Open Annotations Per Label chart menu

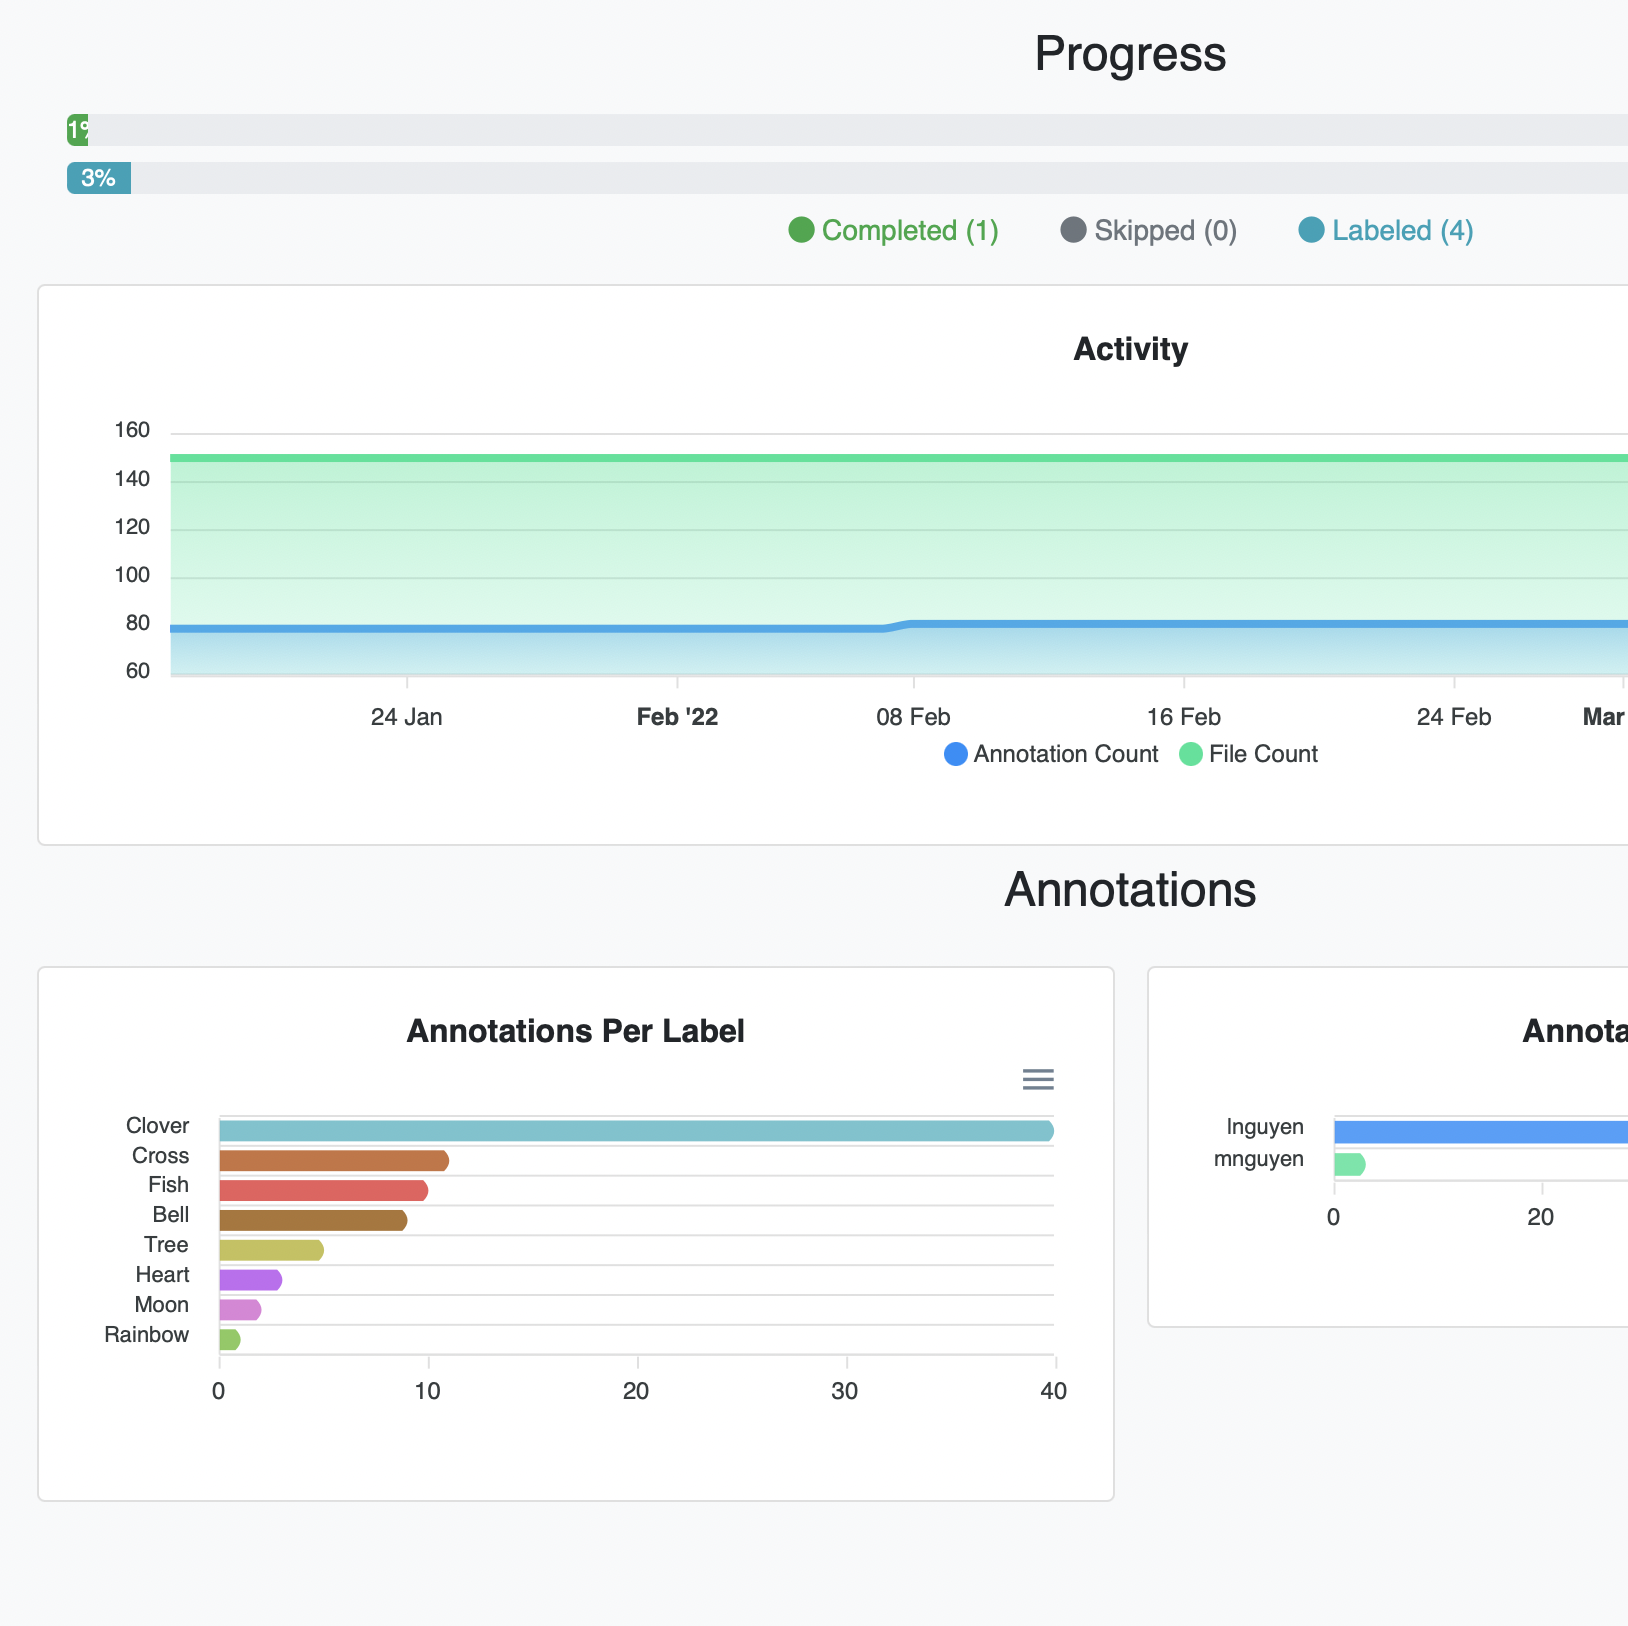[1038, 1079]
